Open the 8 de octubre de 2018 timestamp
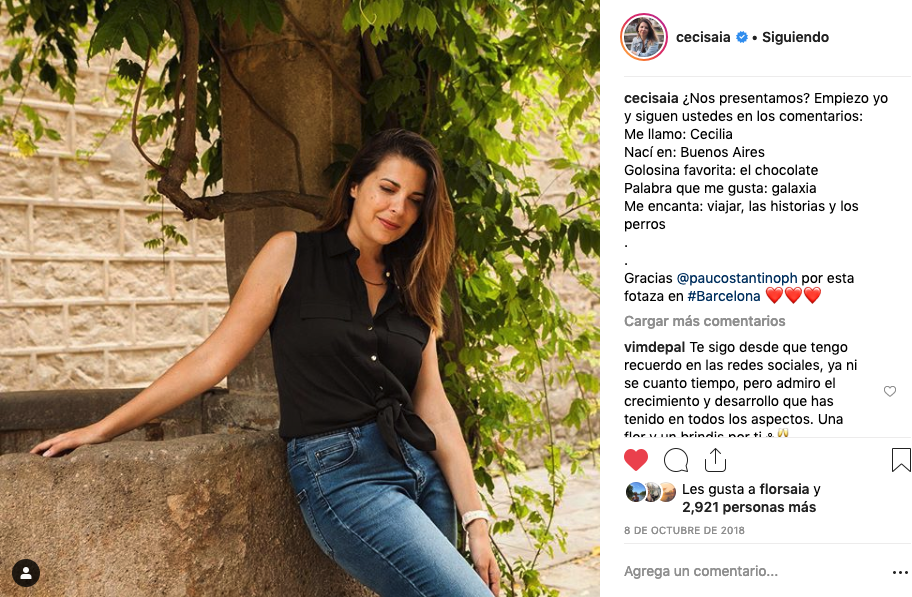Image resolution: width=912 pixels, height=597 pixels. pos(684,531)
